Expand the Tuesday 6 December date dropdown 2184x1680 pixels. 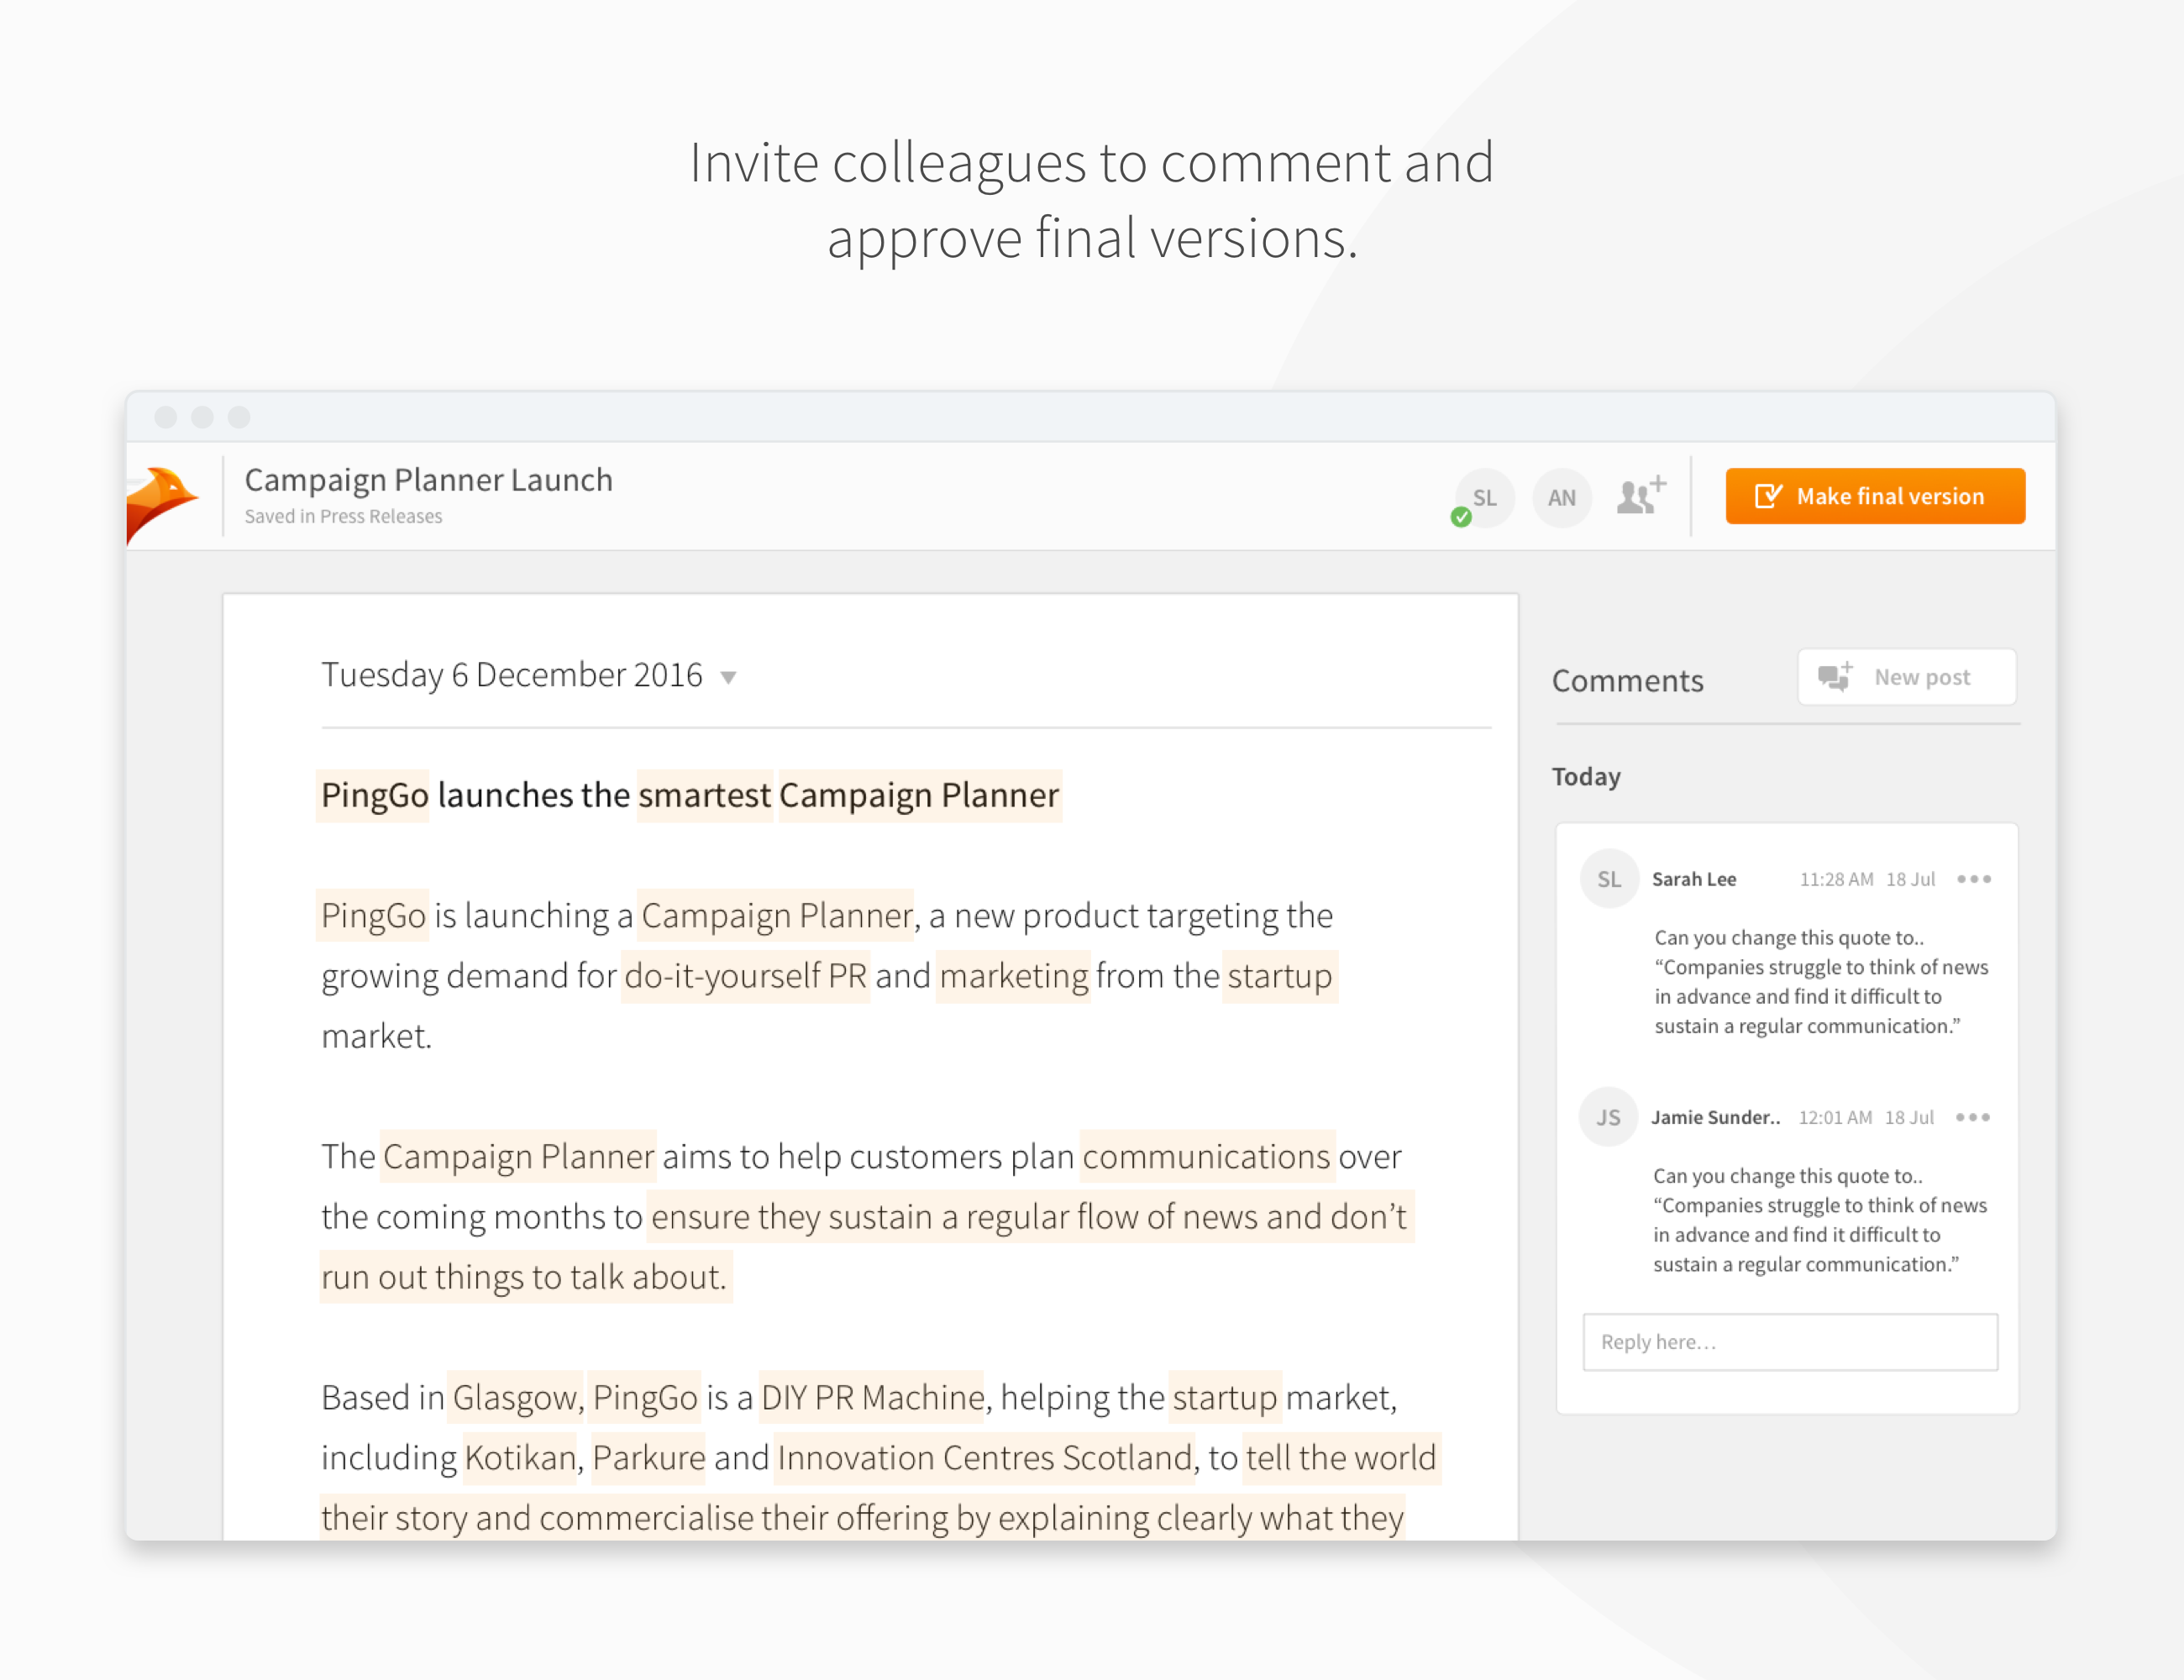pyautogui.click(x=729, y=678)
